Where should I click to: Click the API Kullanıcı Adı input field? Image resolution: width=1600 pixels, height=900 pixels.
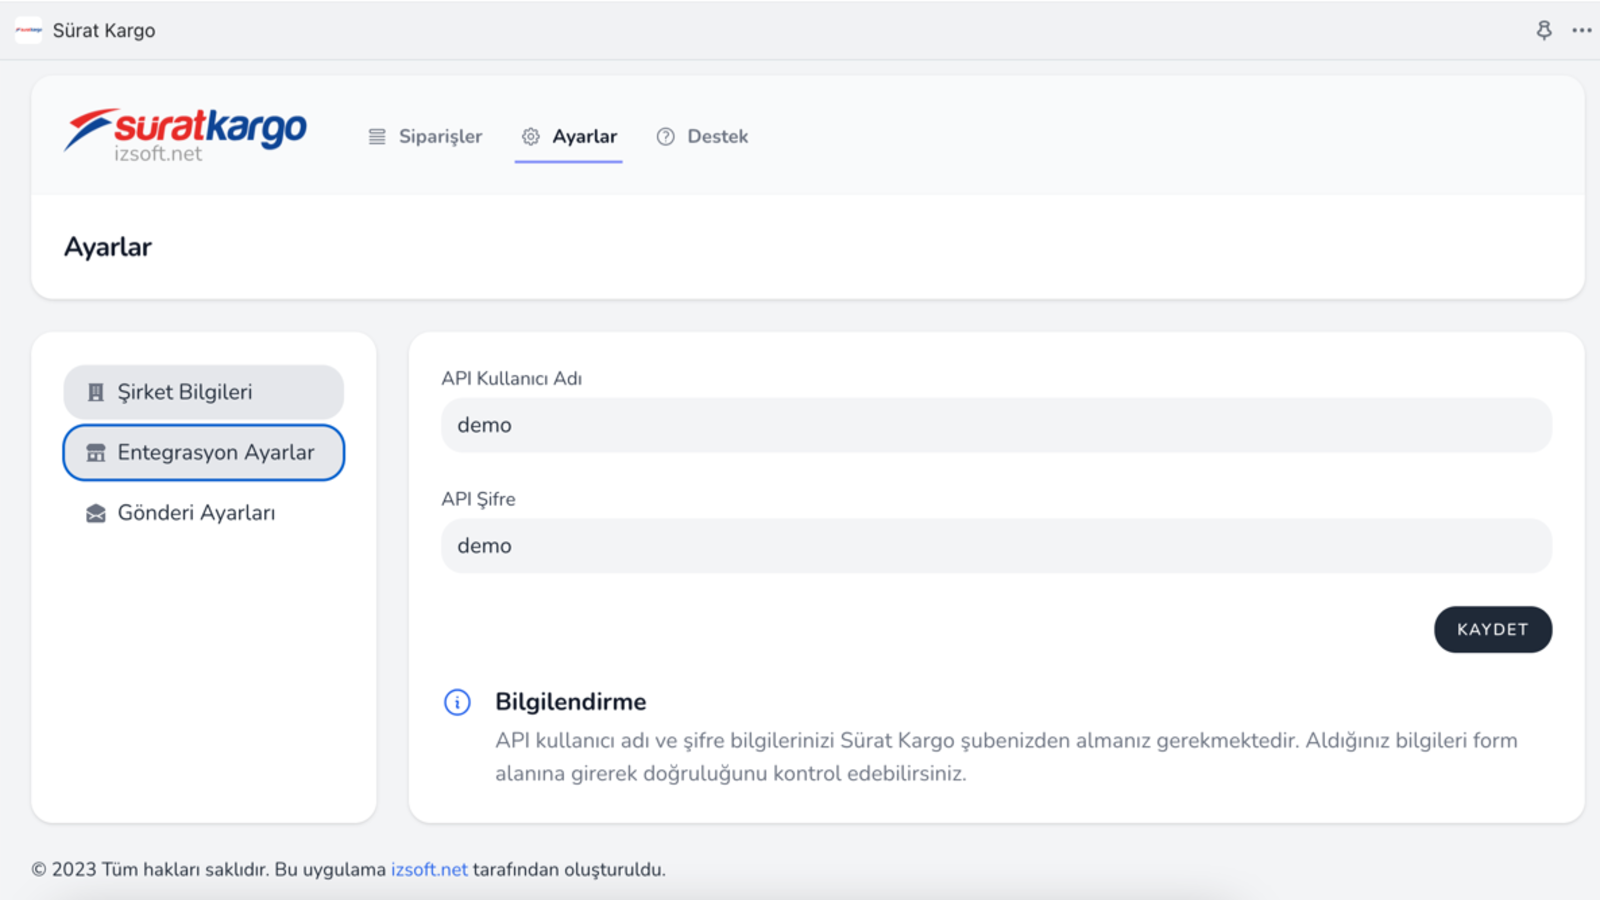coord(996,425)
